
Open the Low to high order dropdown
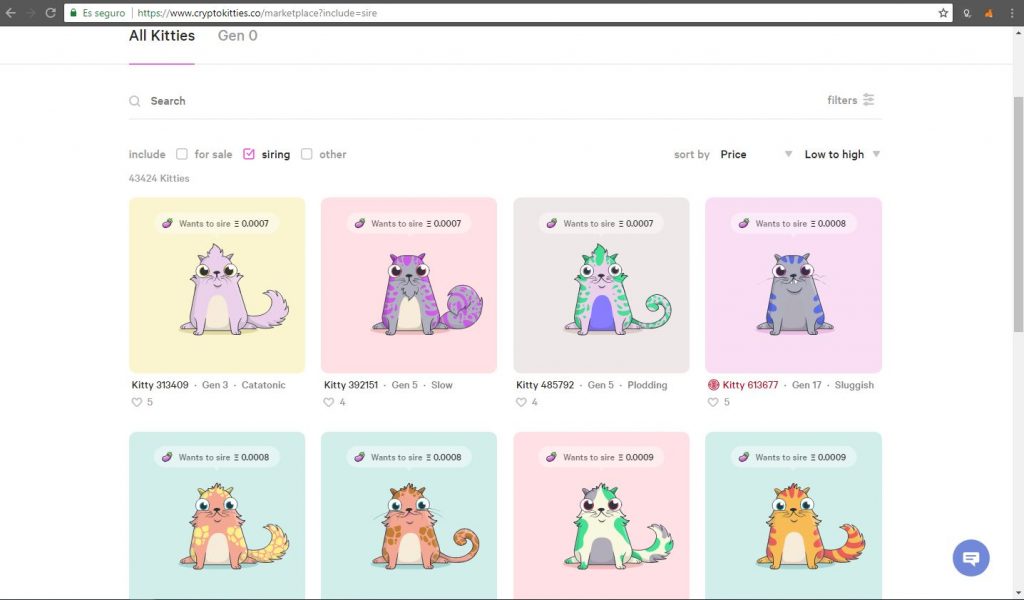coord(842,154)
